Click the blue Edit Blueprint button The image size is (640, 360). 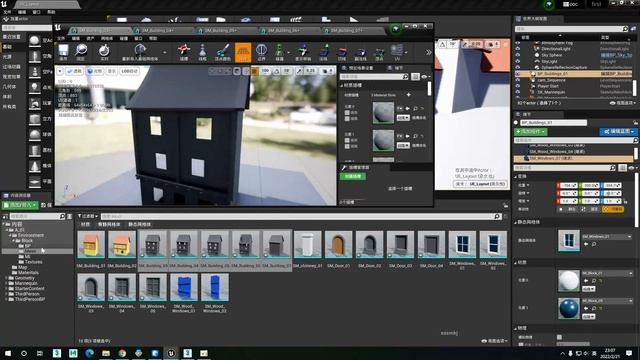pyautogui.click(x=618, y=131)
